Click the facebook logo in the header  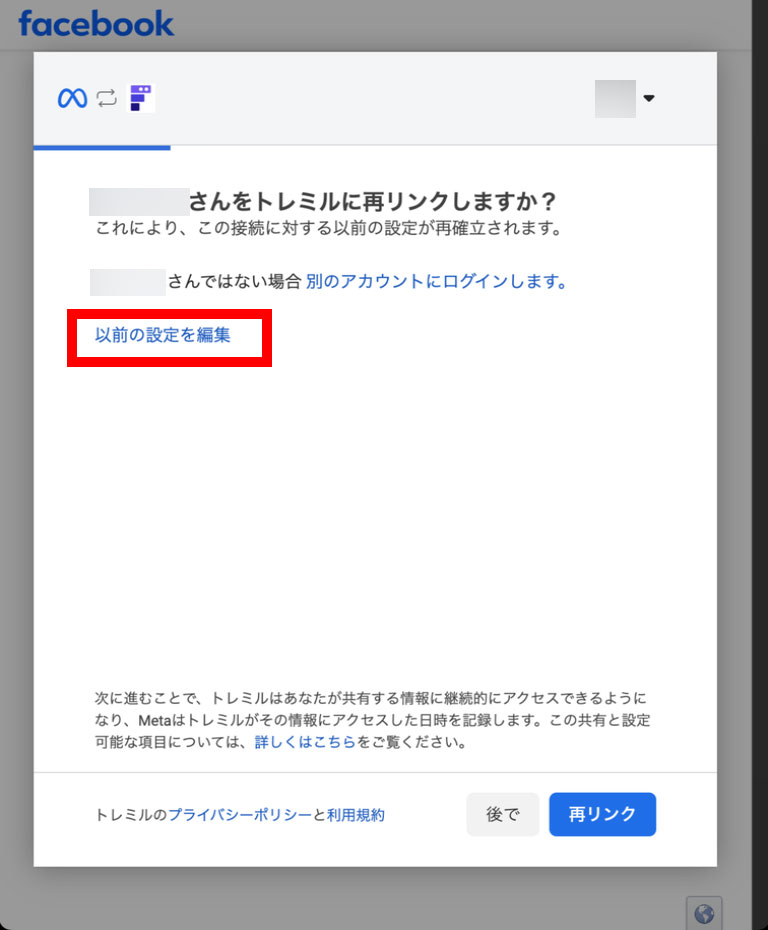(96, 22)
